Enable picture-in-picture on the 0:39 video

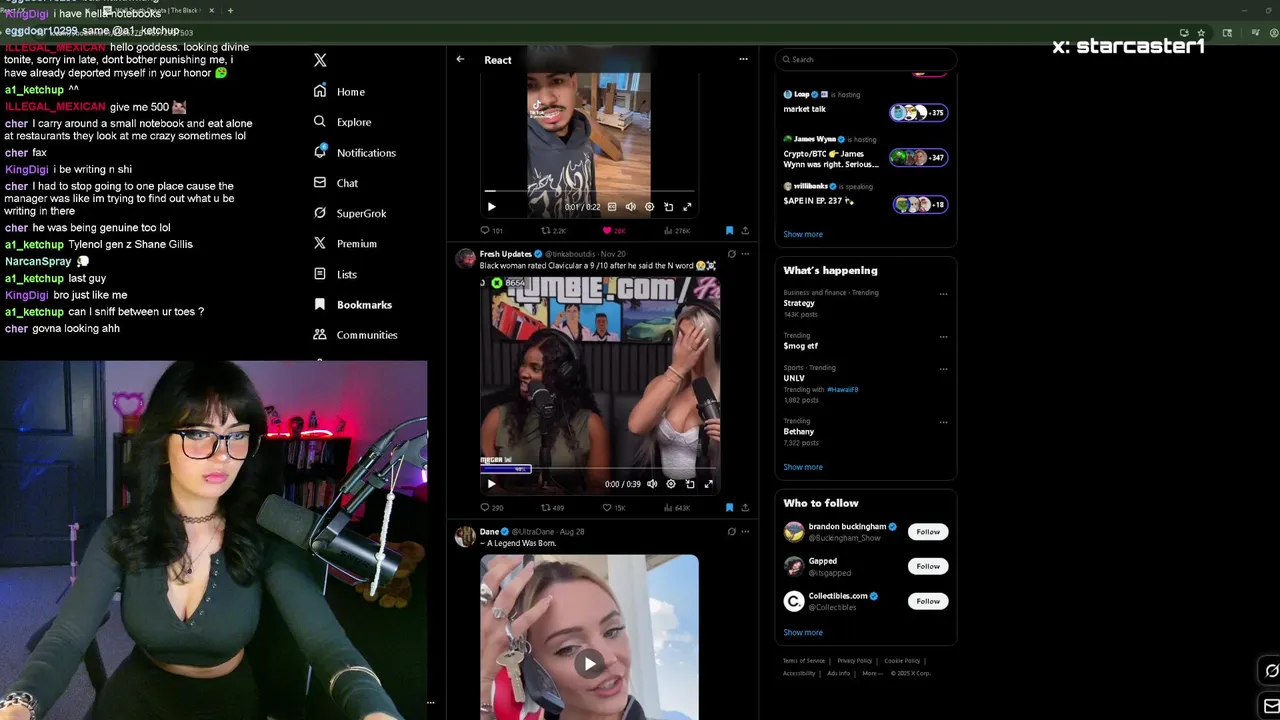tap(690, 484)
